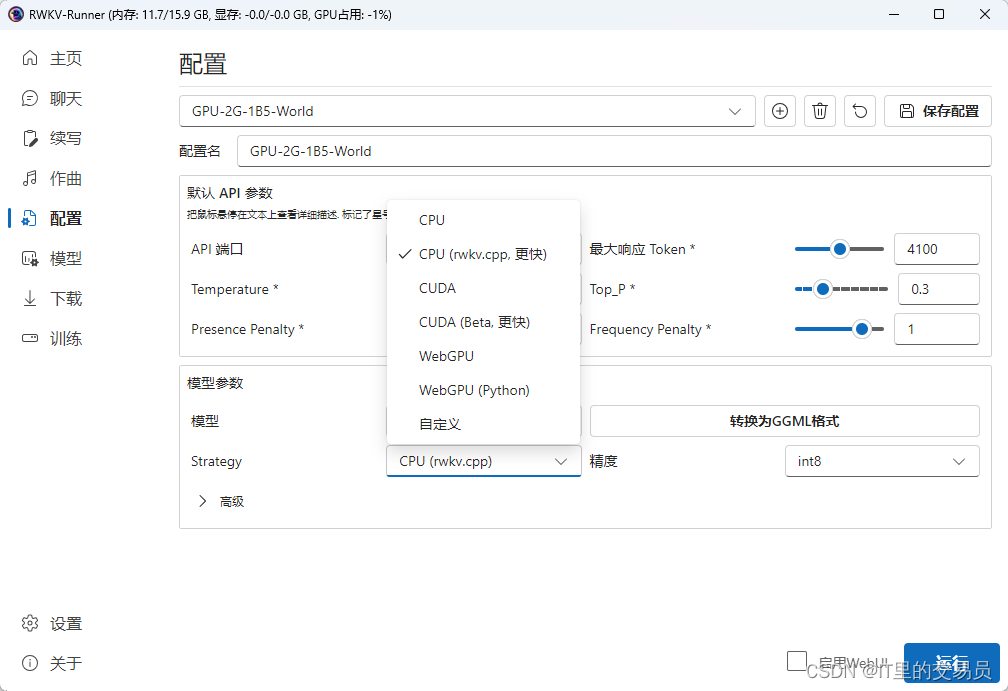The height and width of the screenshot is (691, 1008).
Task: Enable the 启用WebUI checkbox
Action: point(797,661)
